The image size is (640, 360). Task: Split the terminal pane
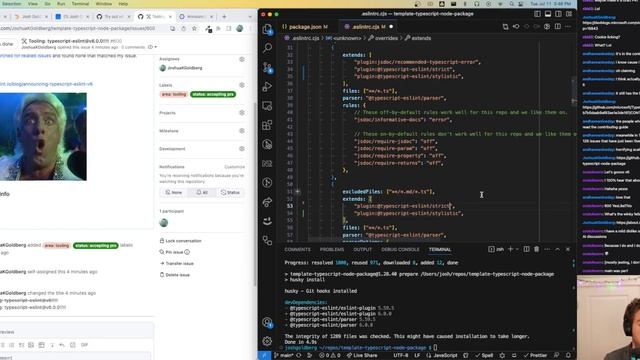527,249
